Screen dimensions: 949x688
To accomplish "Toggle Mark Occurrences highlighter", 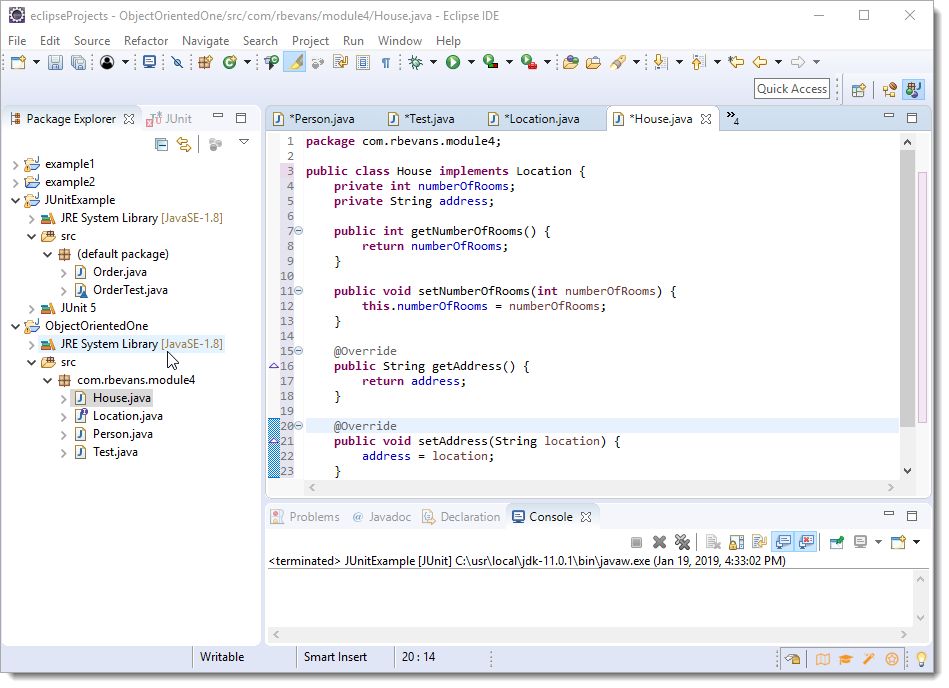I will coord(295,62).
